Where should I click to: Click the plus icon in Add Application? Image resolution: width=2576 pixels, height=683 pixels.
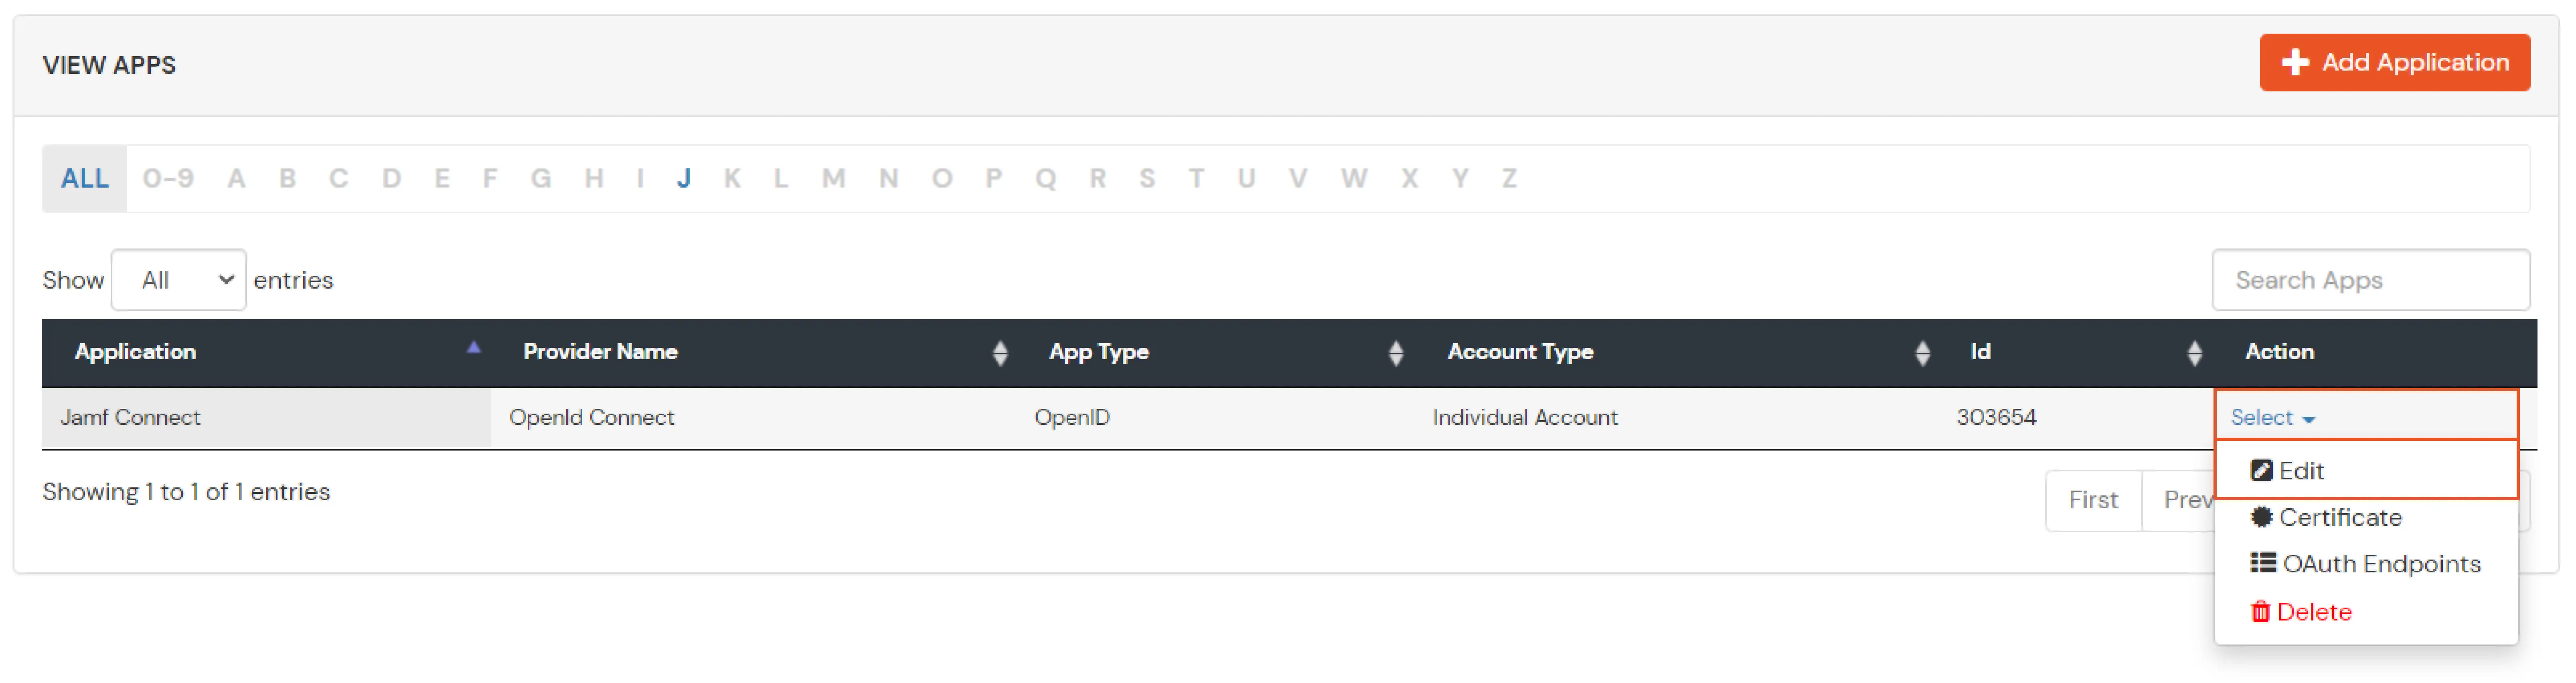(2295, 63)
